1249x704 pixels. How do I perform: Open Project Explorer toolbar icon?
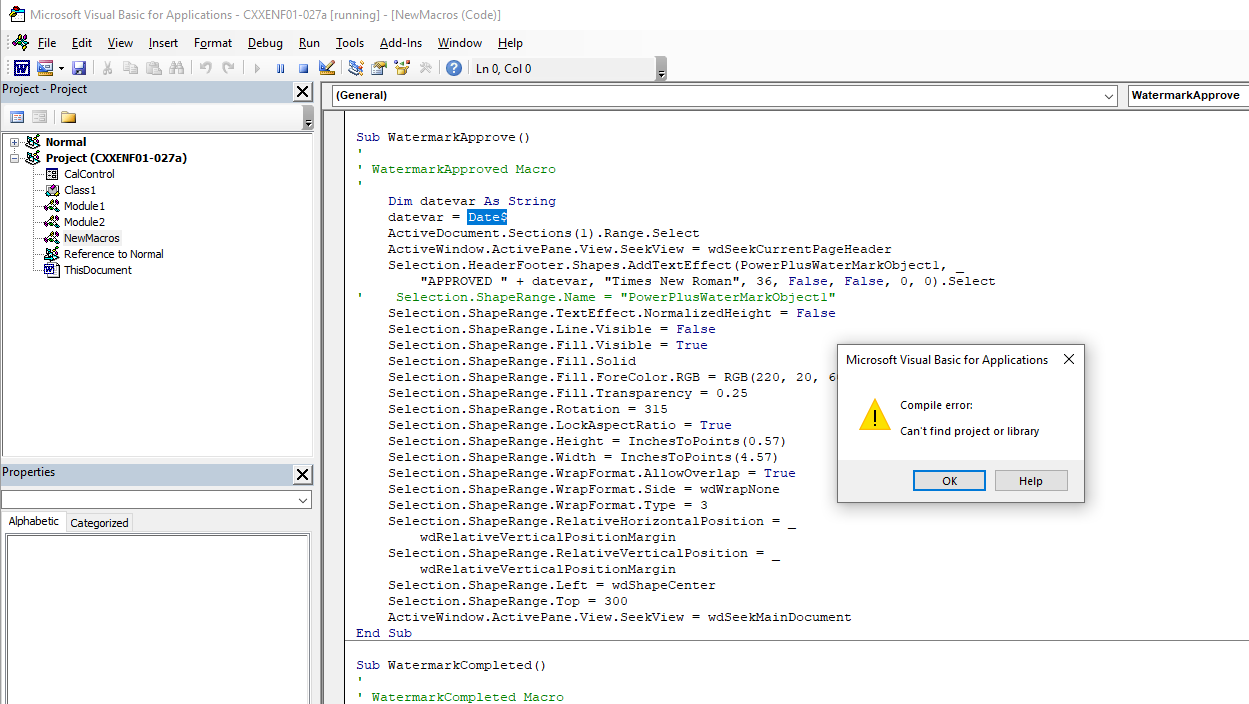click(x=355, y=68)
